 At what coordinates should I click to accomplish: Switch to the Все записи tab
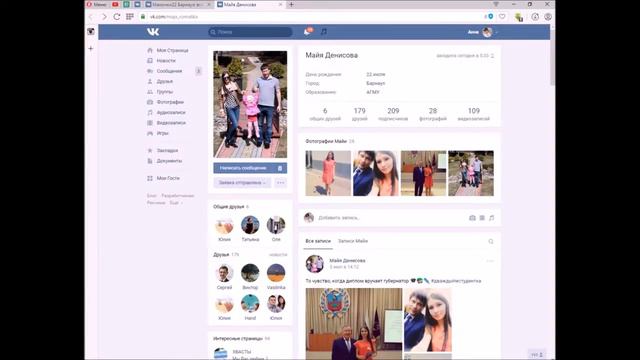[x=318, y=241]
